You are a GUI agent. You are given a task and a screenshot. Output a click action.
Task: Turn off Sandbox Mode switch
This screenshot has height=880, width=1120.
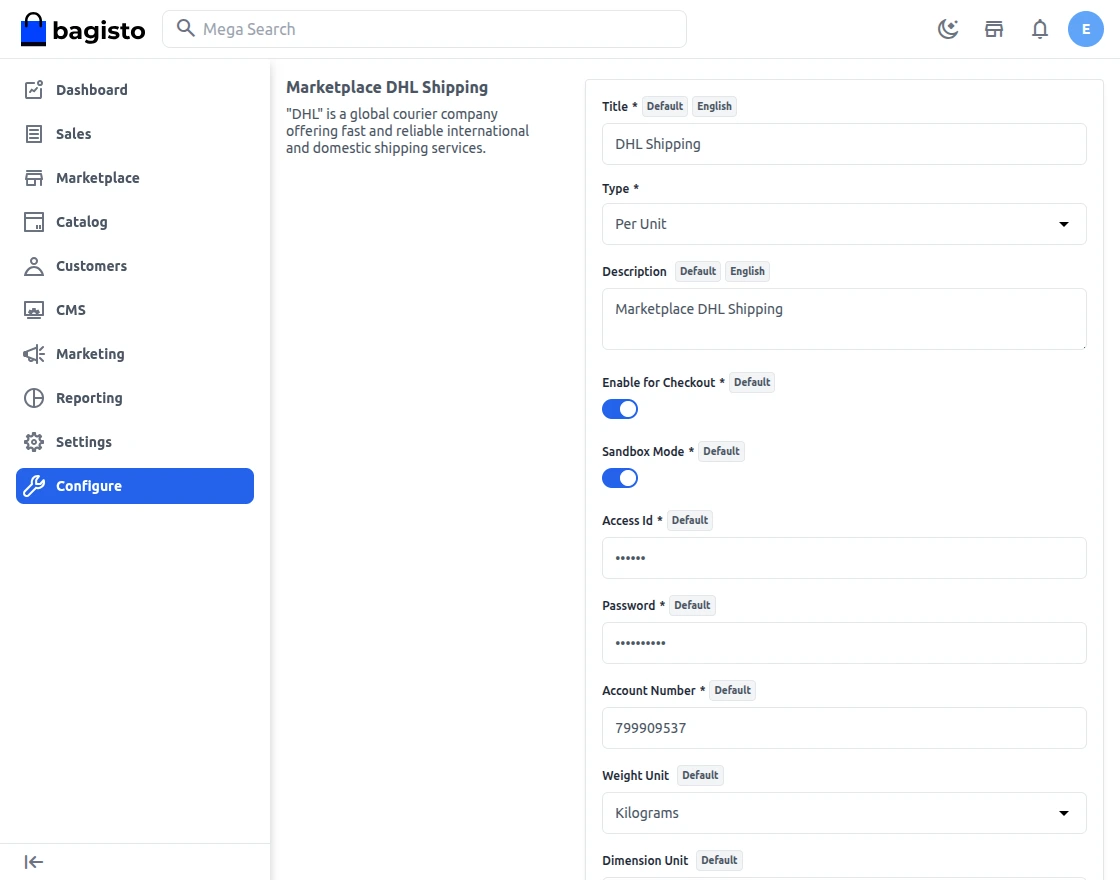point(620,478)
